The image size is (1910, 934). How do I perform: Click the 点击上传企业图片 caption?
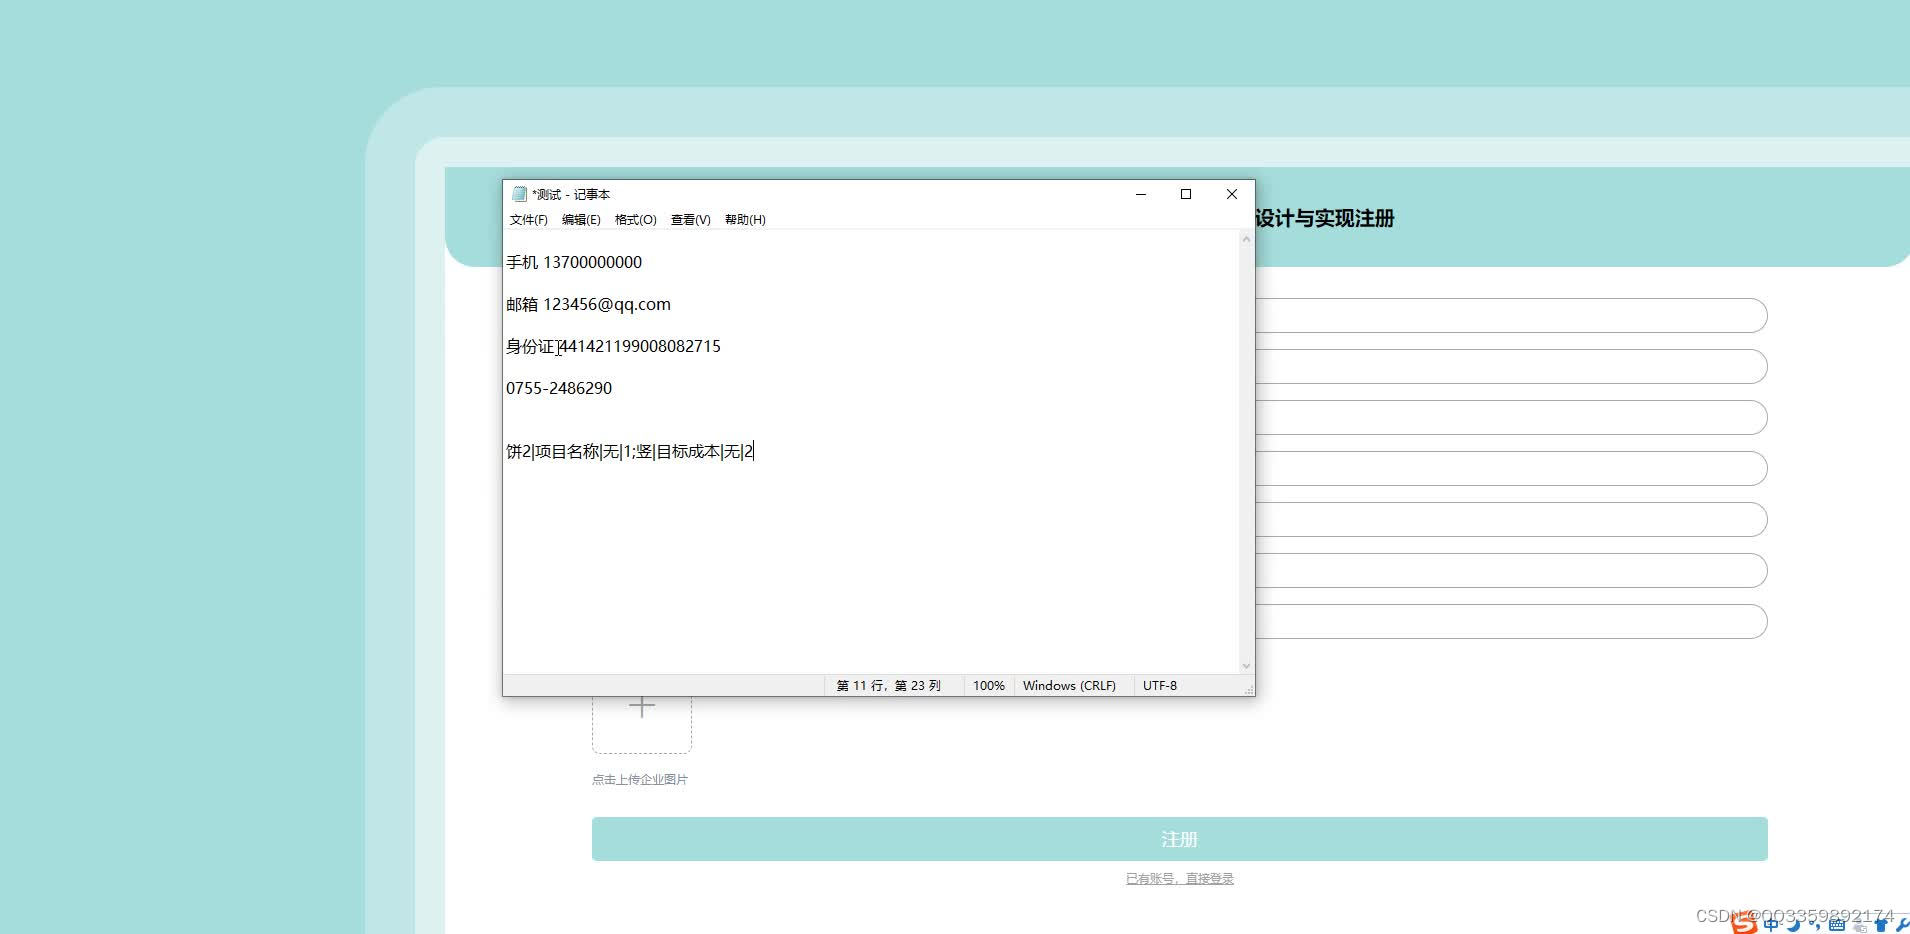(640, 780)
